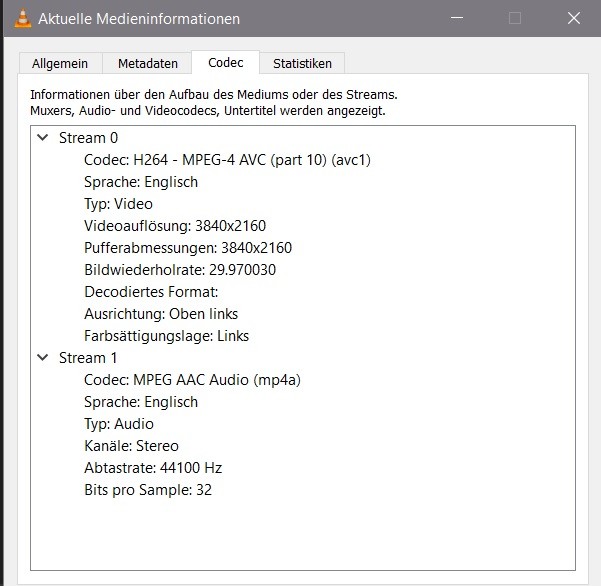Image resolution: width=601 pixels, height=586 pixels.
Task: Click the Bildwiederholrate 29.970030 row
Action: coord(180,270)
